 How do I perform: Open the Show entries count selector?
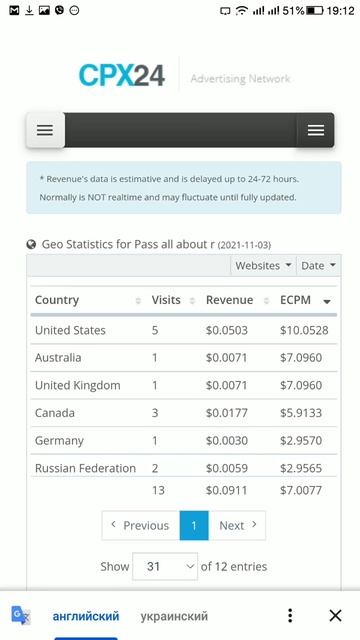point(165,567)
